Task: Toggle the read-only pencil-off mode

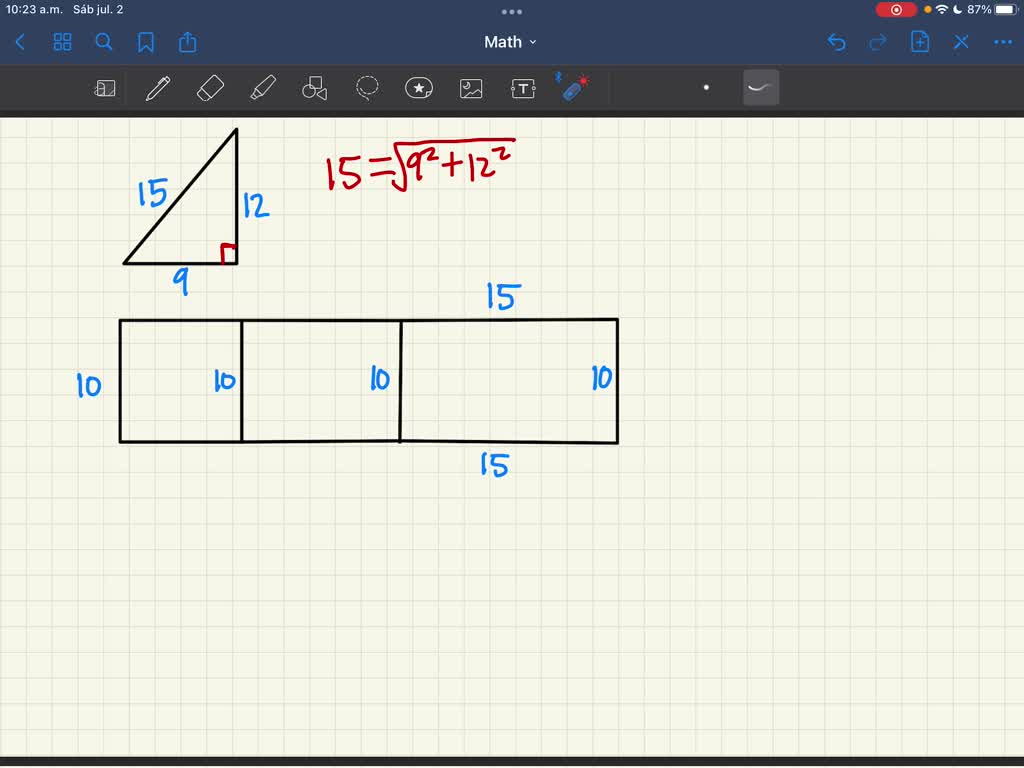Action: tap(961, 42)
